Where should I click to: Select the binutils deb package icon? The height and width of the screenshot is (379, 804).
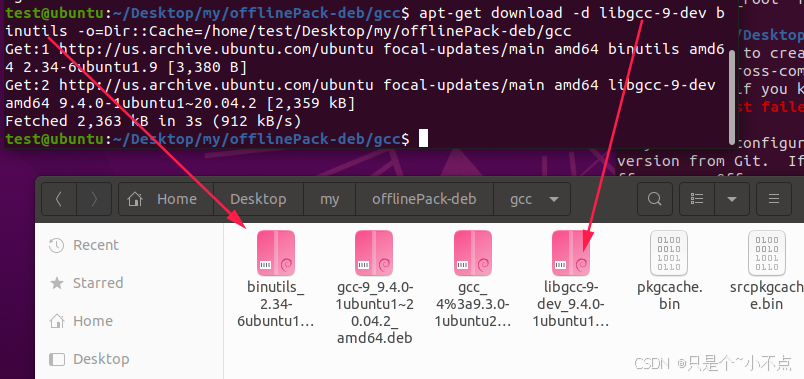coord(276,252)
